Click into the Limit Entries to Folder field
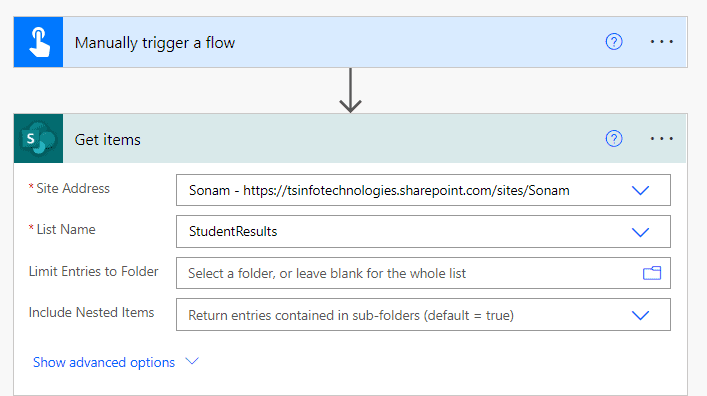This screenshot has width=707, height=396. pos(423,273)
